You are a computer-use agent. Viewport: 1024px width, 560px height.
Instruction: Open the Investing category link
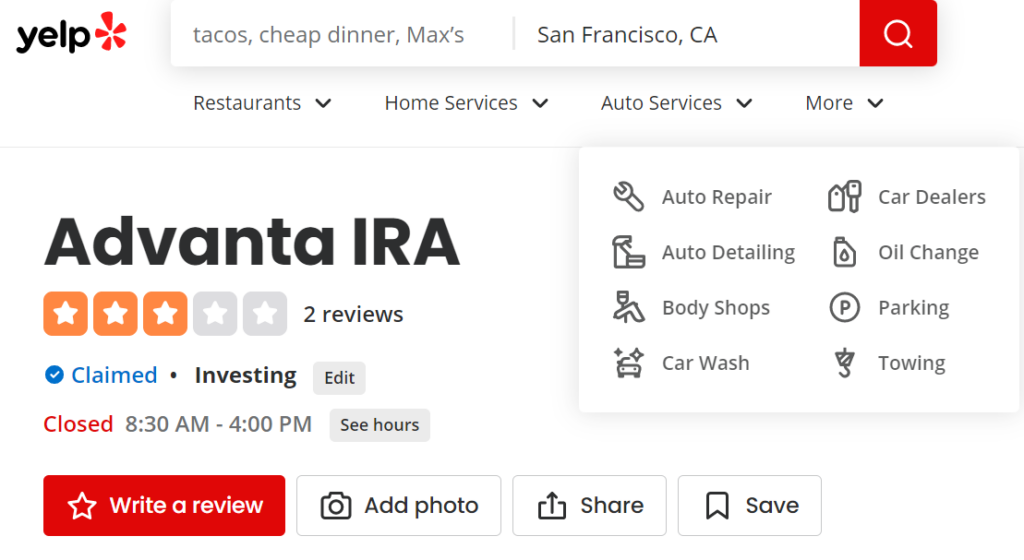pos(246,375)
